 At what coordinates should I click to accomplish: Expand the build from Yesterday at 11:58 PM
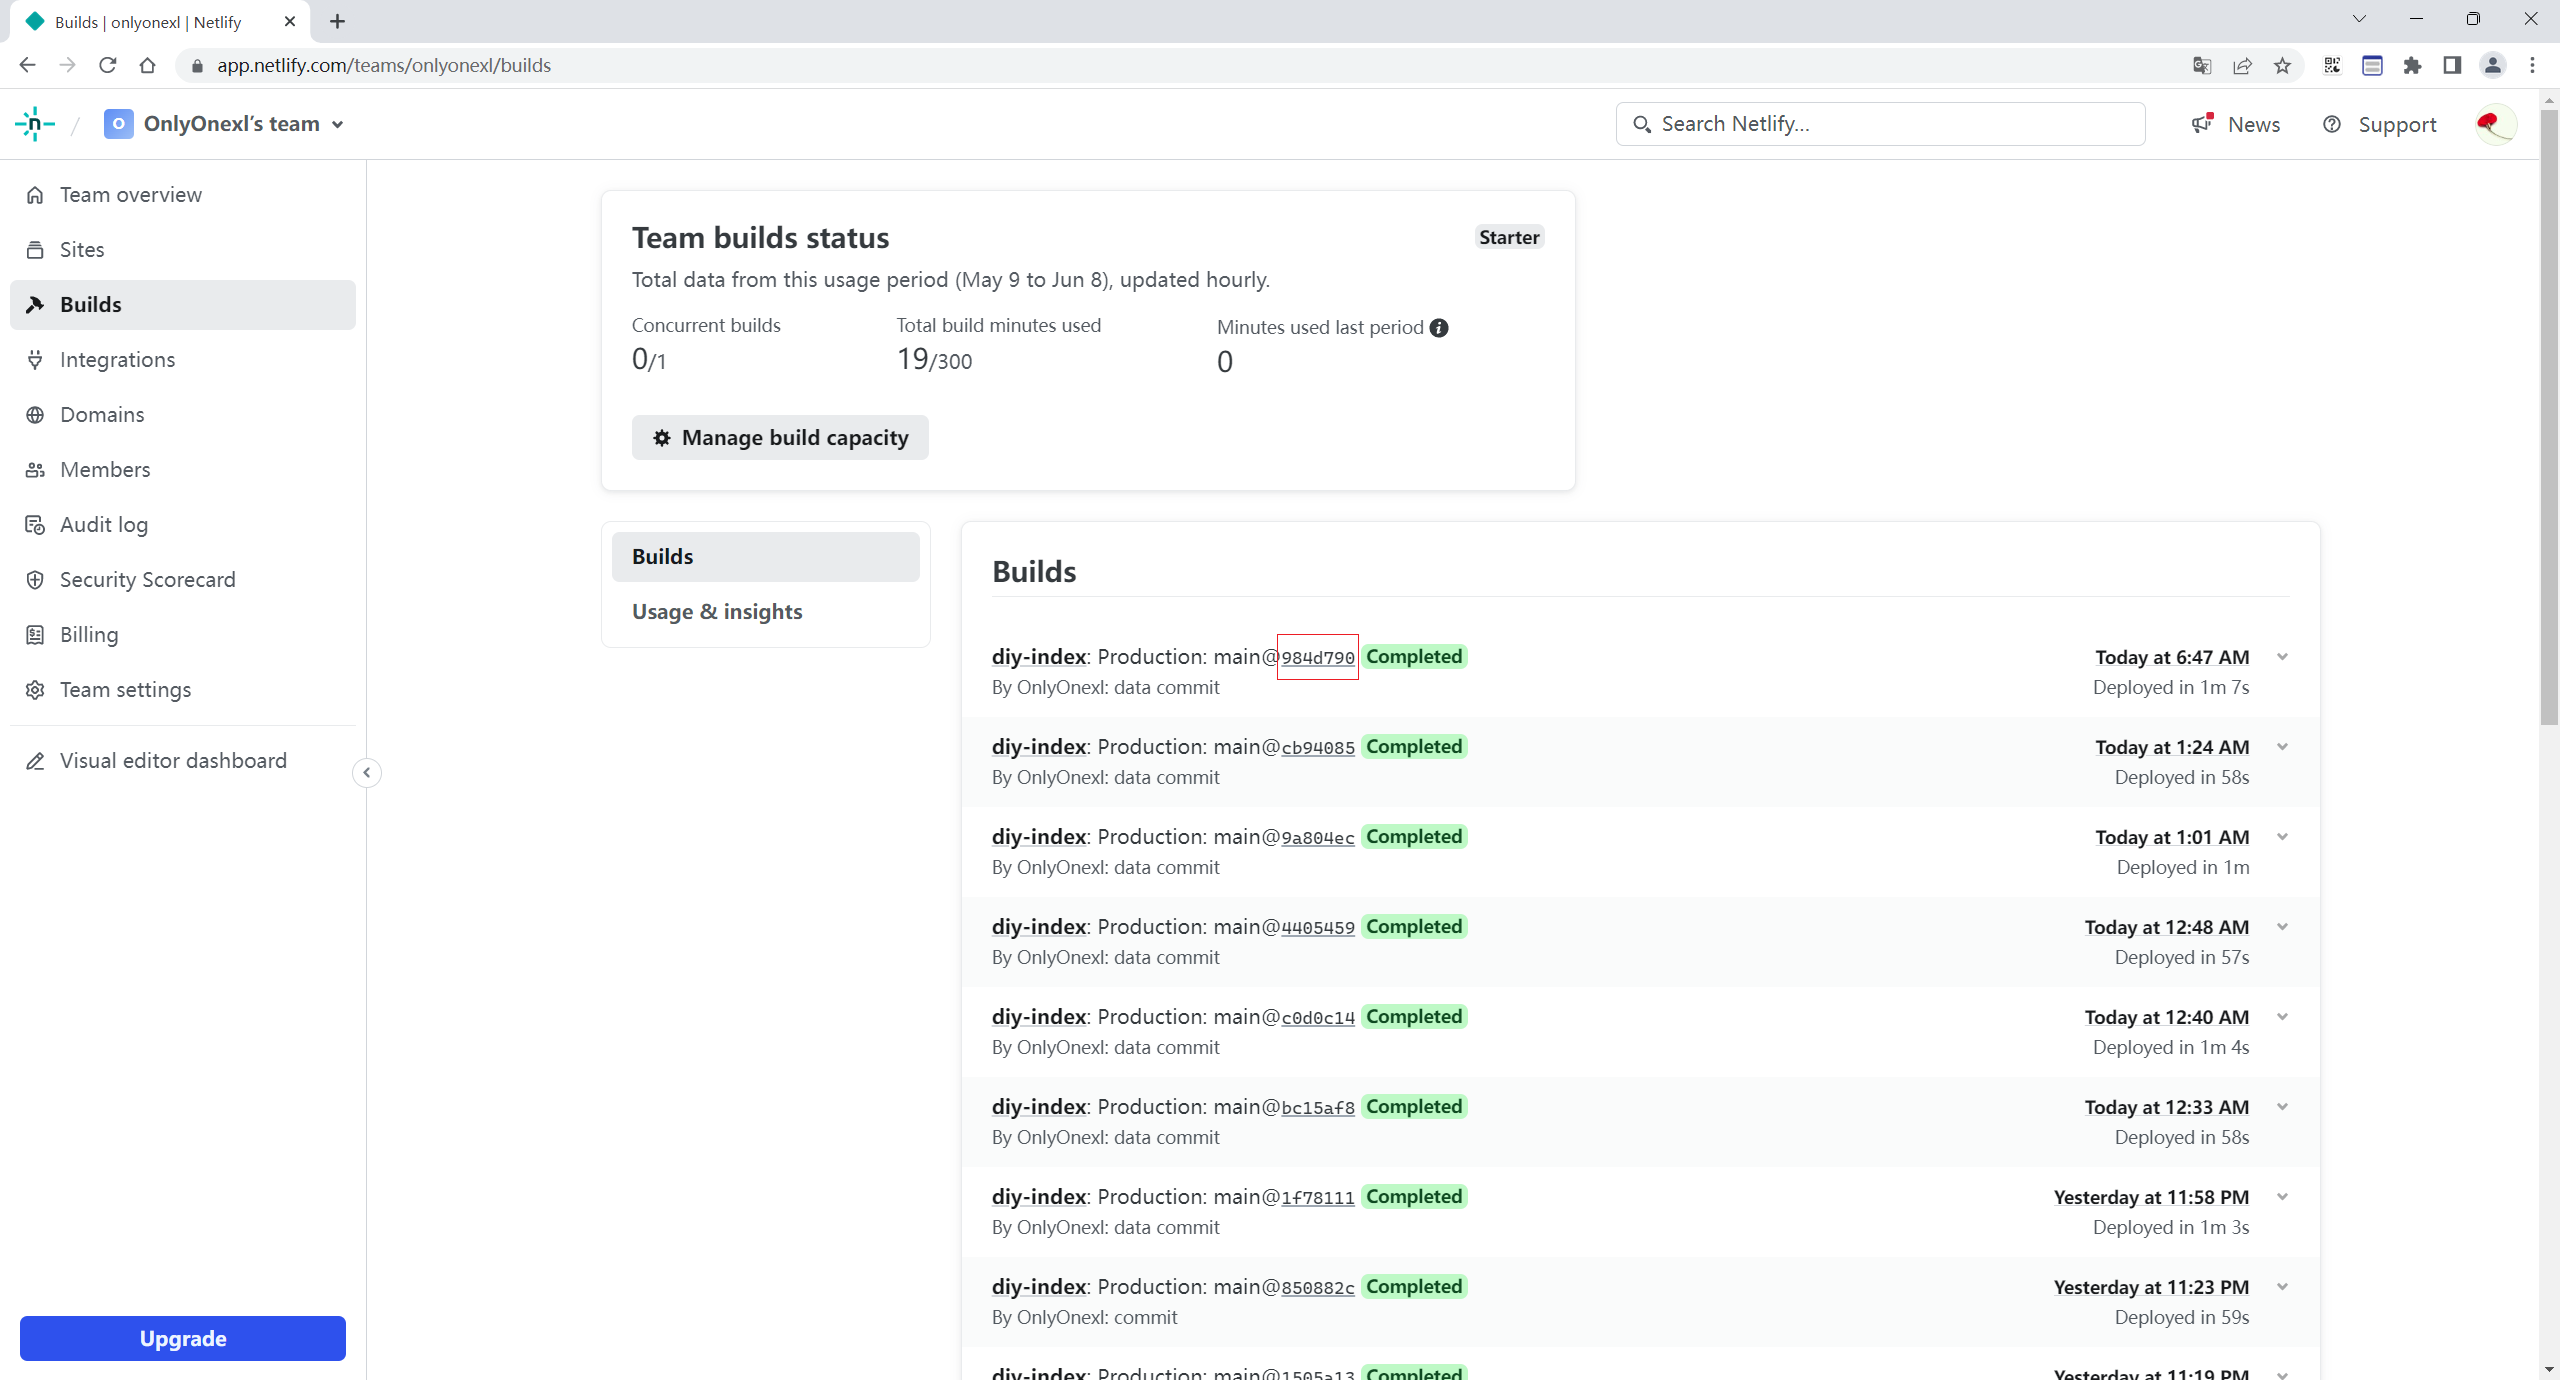pyautogui.click(x=2283, y=1197)
